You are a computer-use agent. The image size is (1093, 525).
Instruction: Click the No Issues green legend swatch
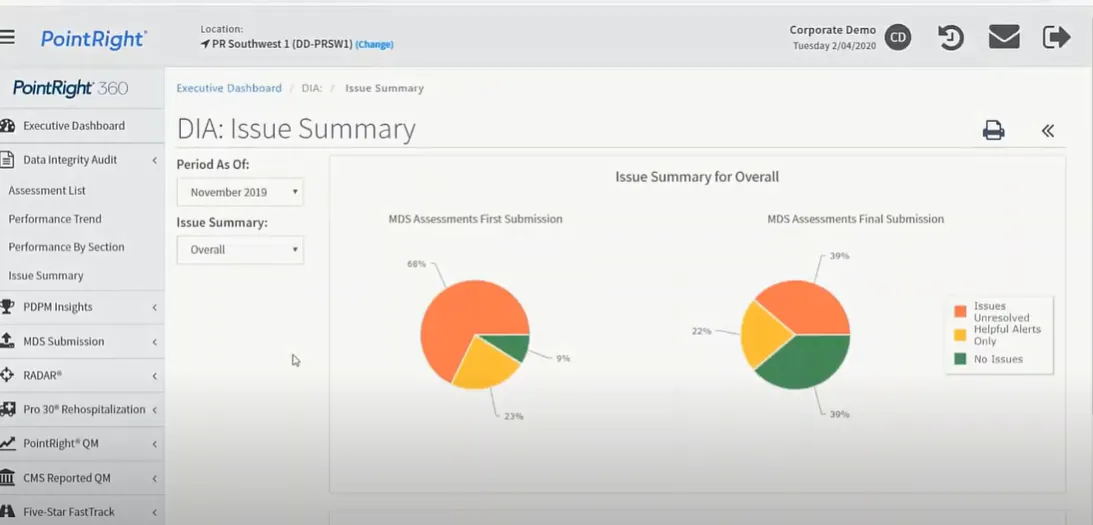pos(961,359)
